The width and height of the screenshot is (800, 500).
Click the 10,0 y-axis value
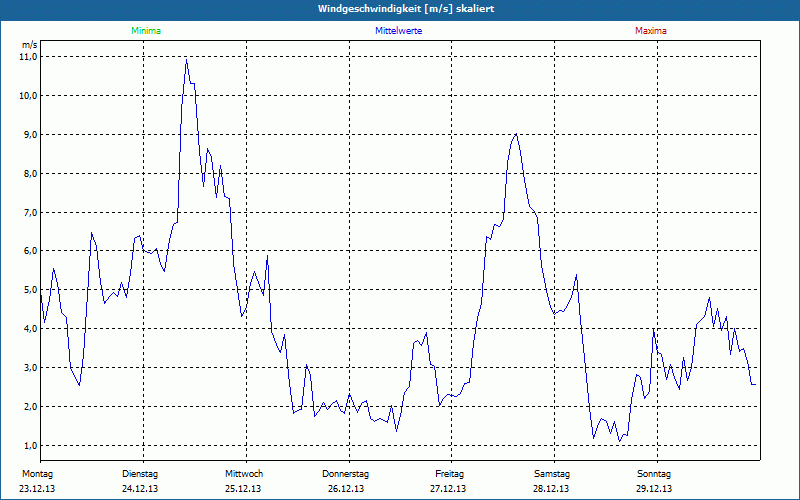tap(29, 95)
